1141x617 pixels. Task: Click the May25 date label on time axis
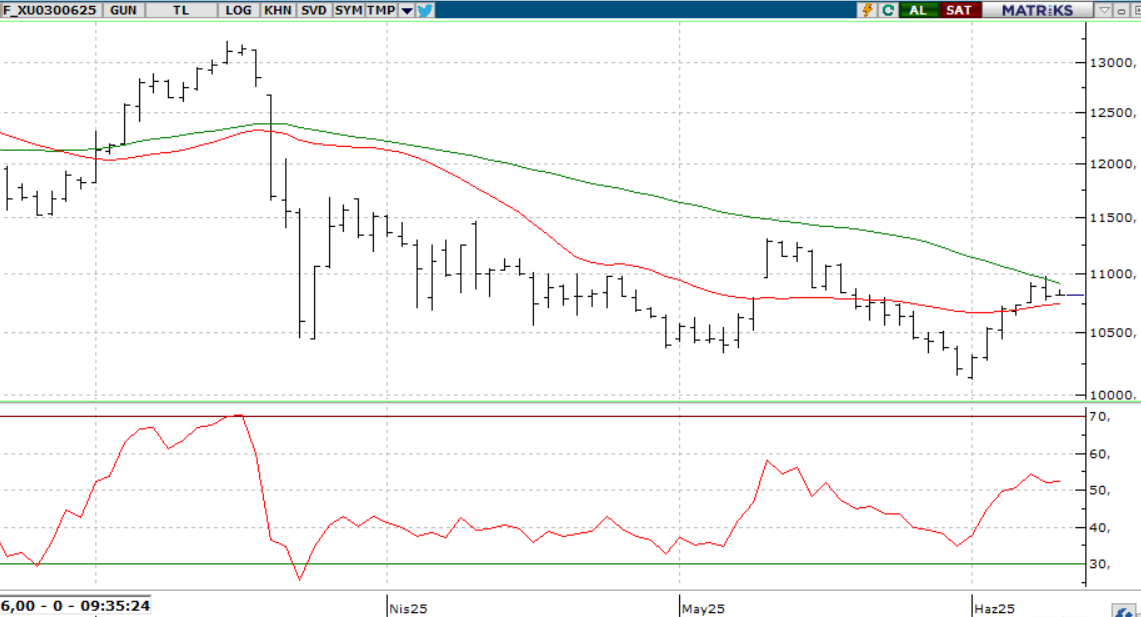[x=704, y=608]
